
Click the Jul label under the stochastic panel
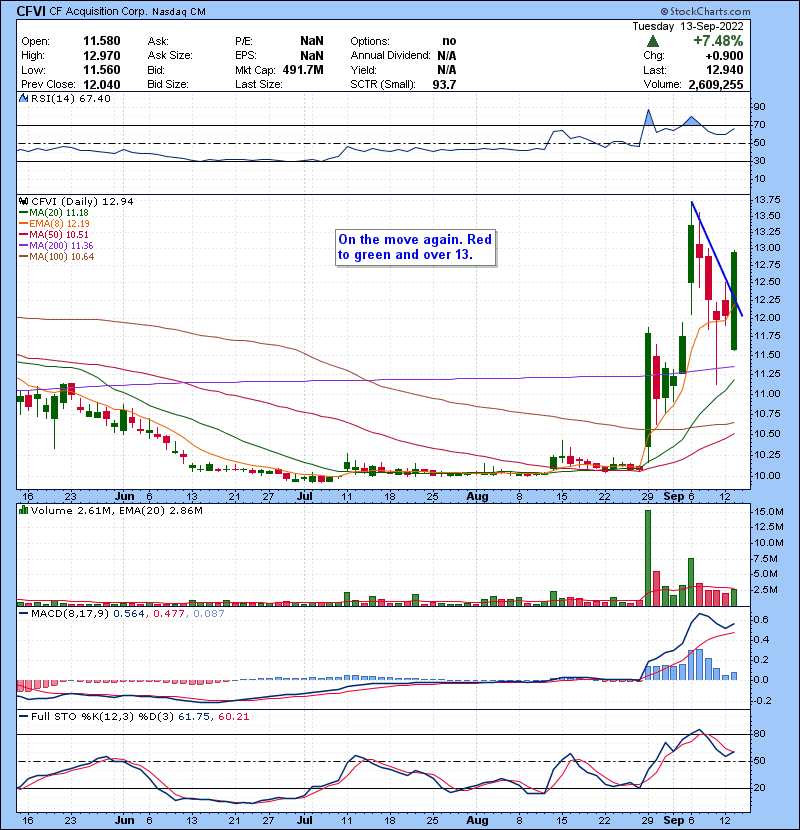click(304, 820)
